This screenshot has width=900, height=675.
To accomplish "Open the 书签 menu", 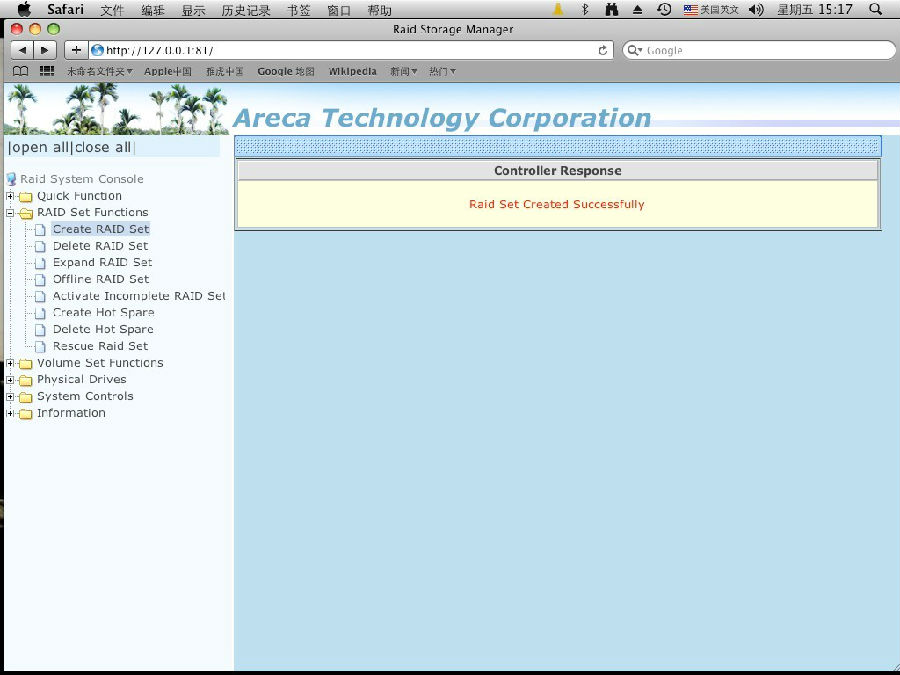I will [298, 10].
